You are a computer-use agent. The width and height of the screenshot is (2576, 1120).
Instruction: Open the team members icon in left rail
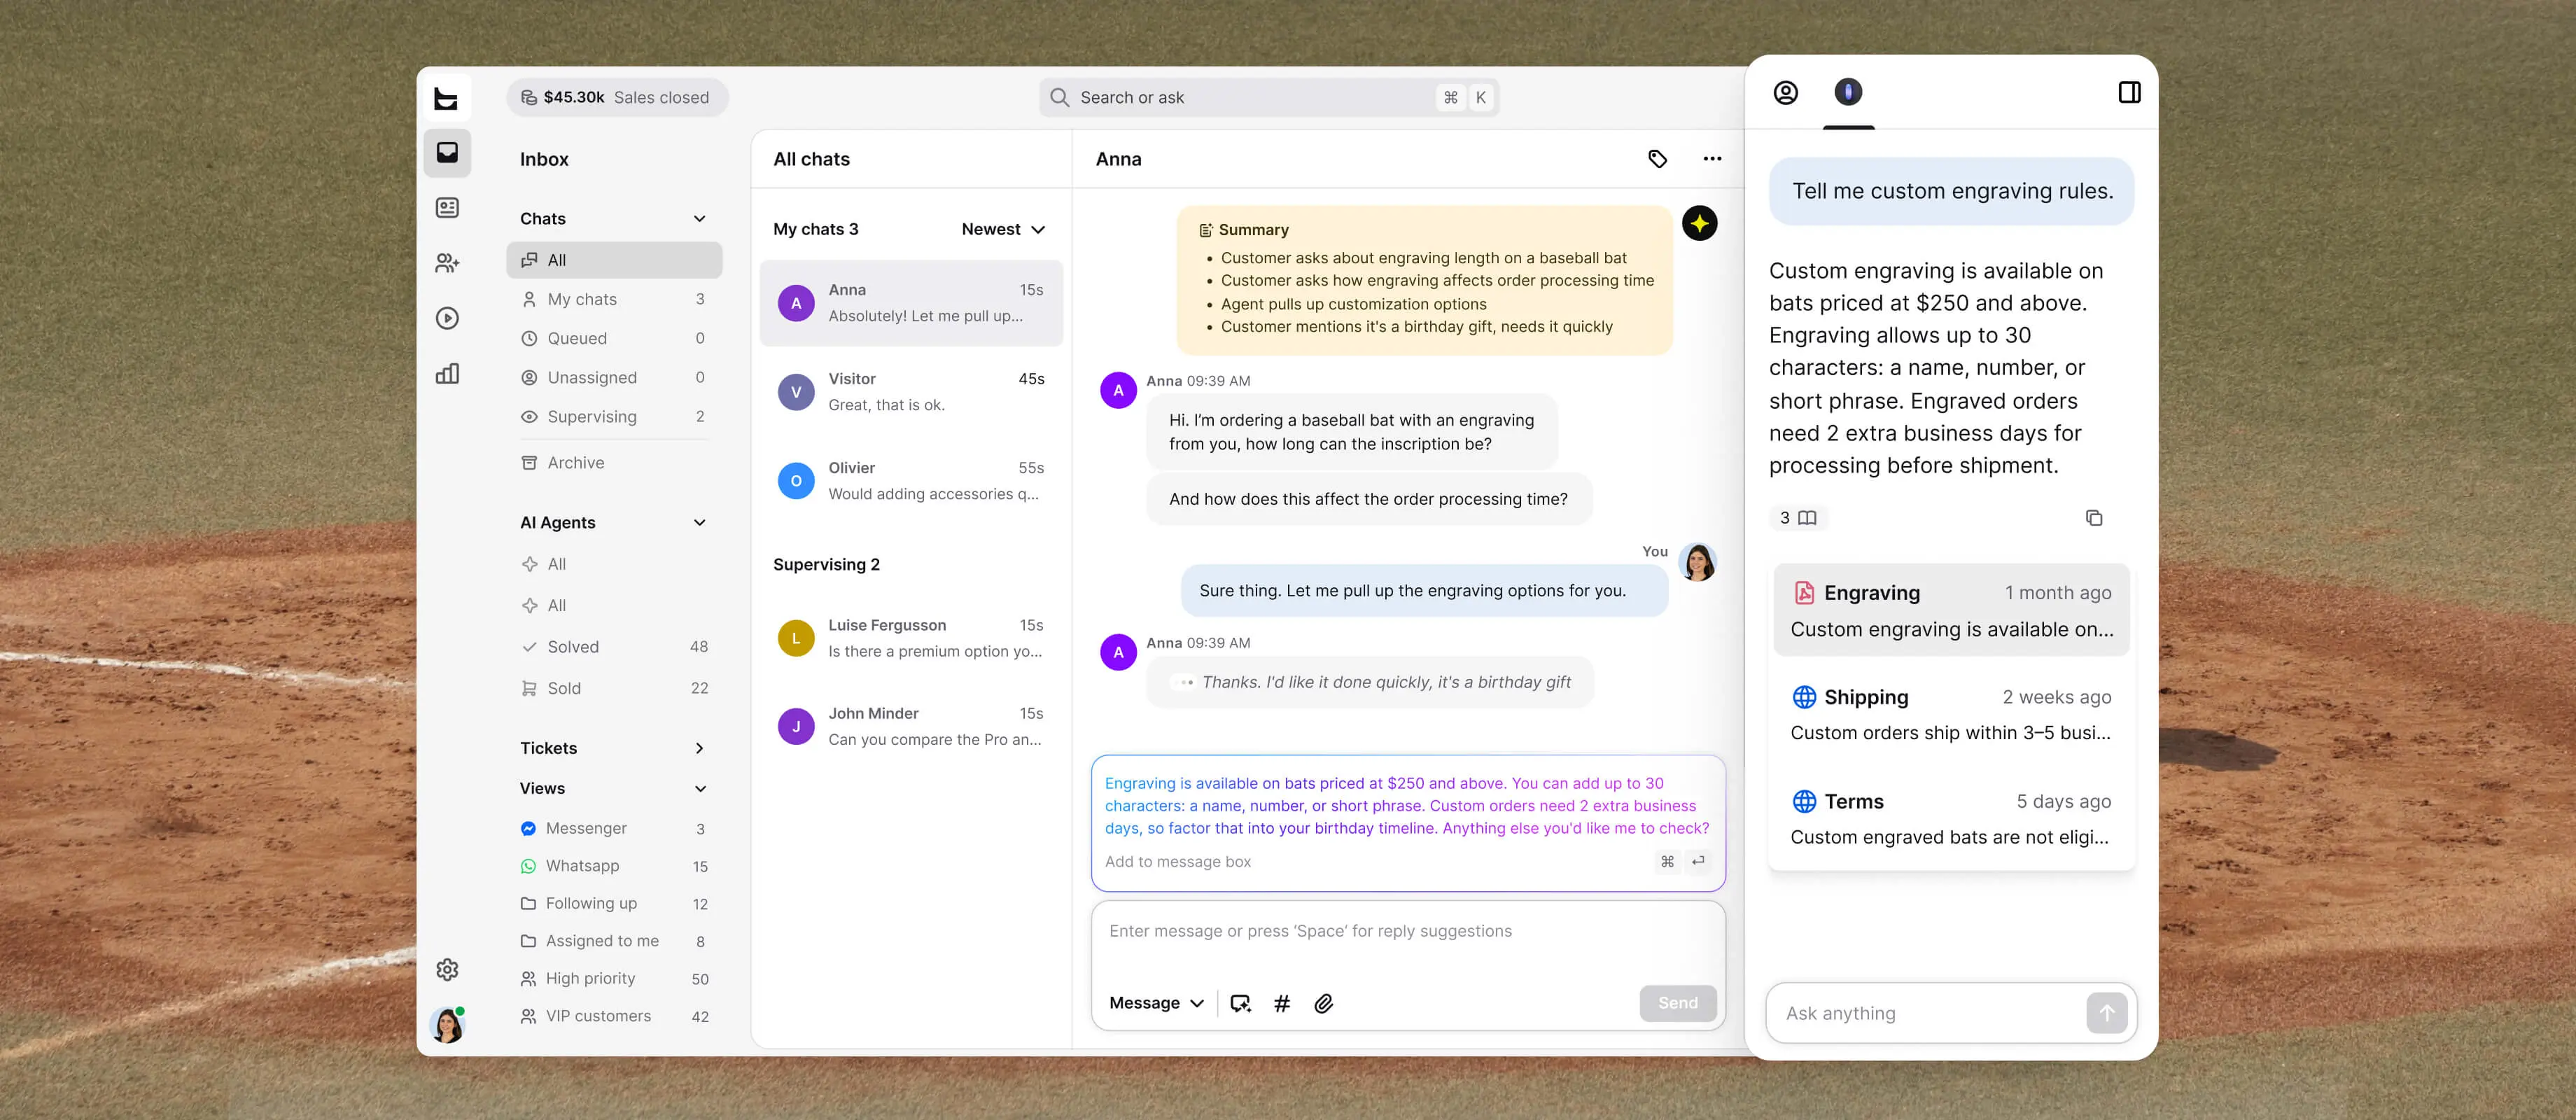(x=447, y=263)
